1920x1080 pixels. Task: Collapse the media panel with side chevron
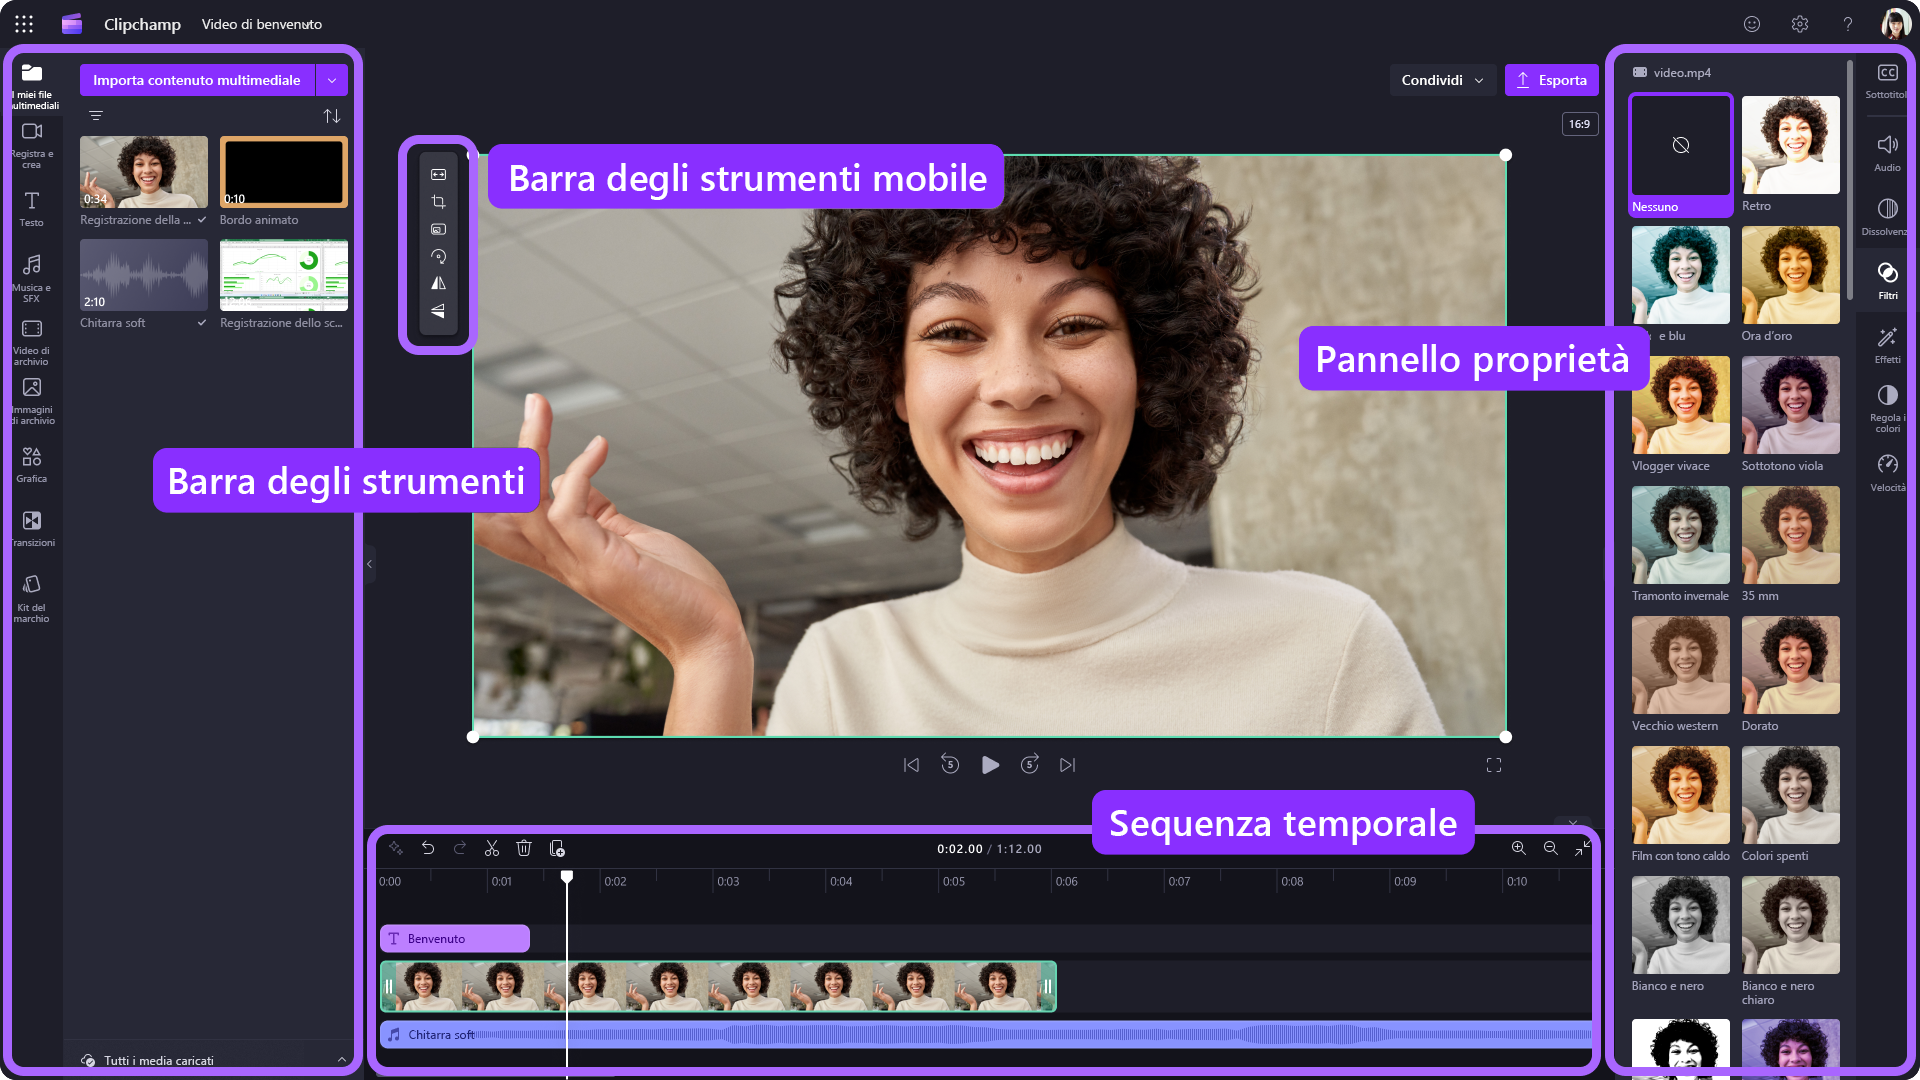tap(369, 564)
